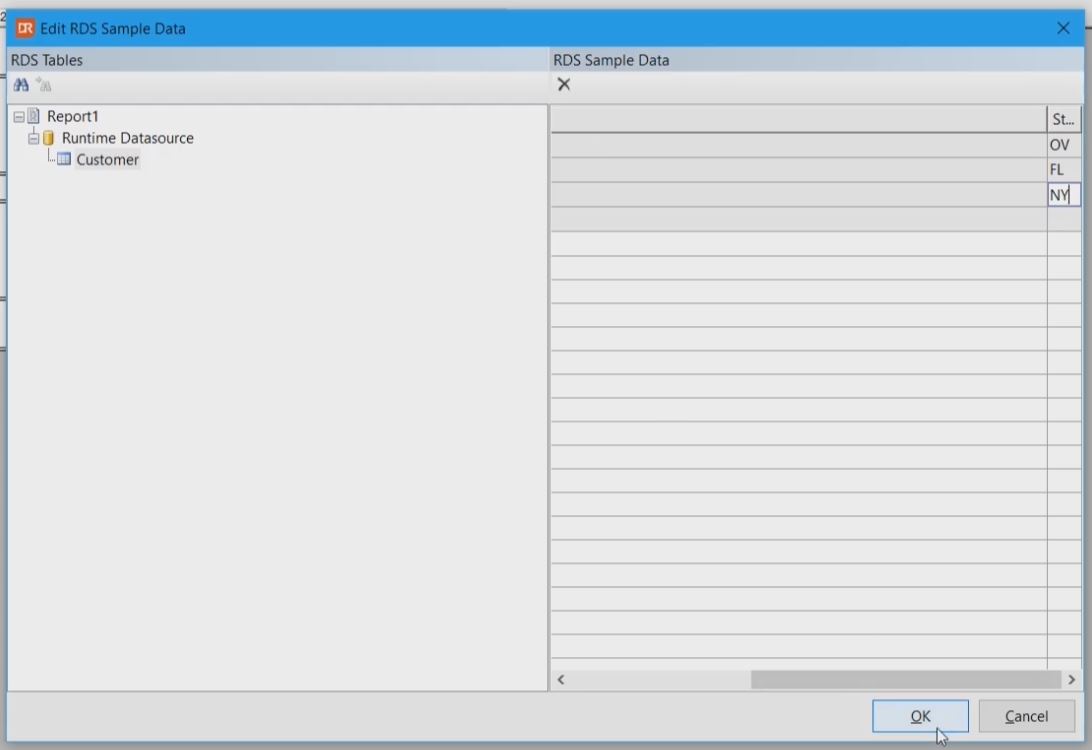Select the cell containing OV
Image resolution: width=1092 pixels, height=750 pixels.
pyautogui.click(x=1062, y=145)
